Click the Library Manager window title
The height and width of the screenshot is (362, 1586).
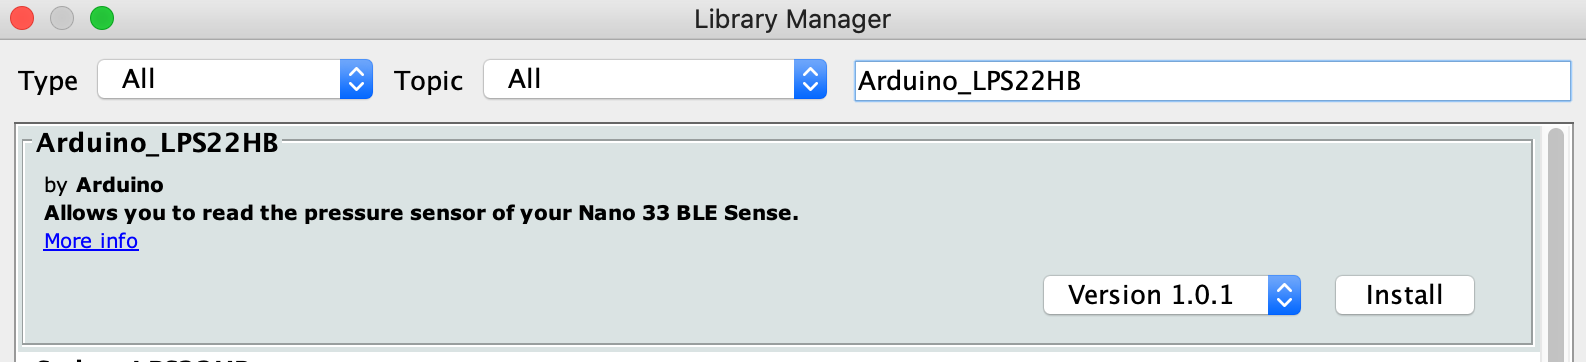[x=792, y=19]
